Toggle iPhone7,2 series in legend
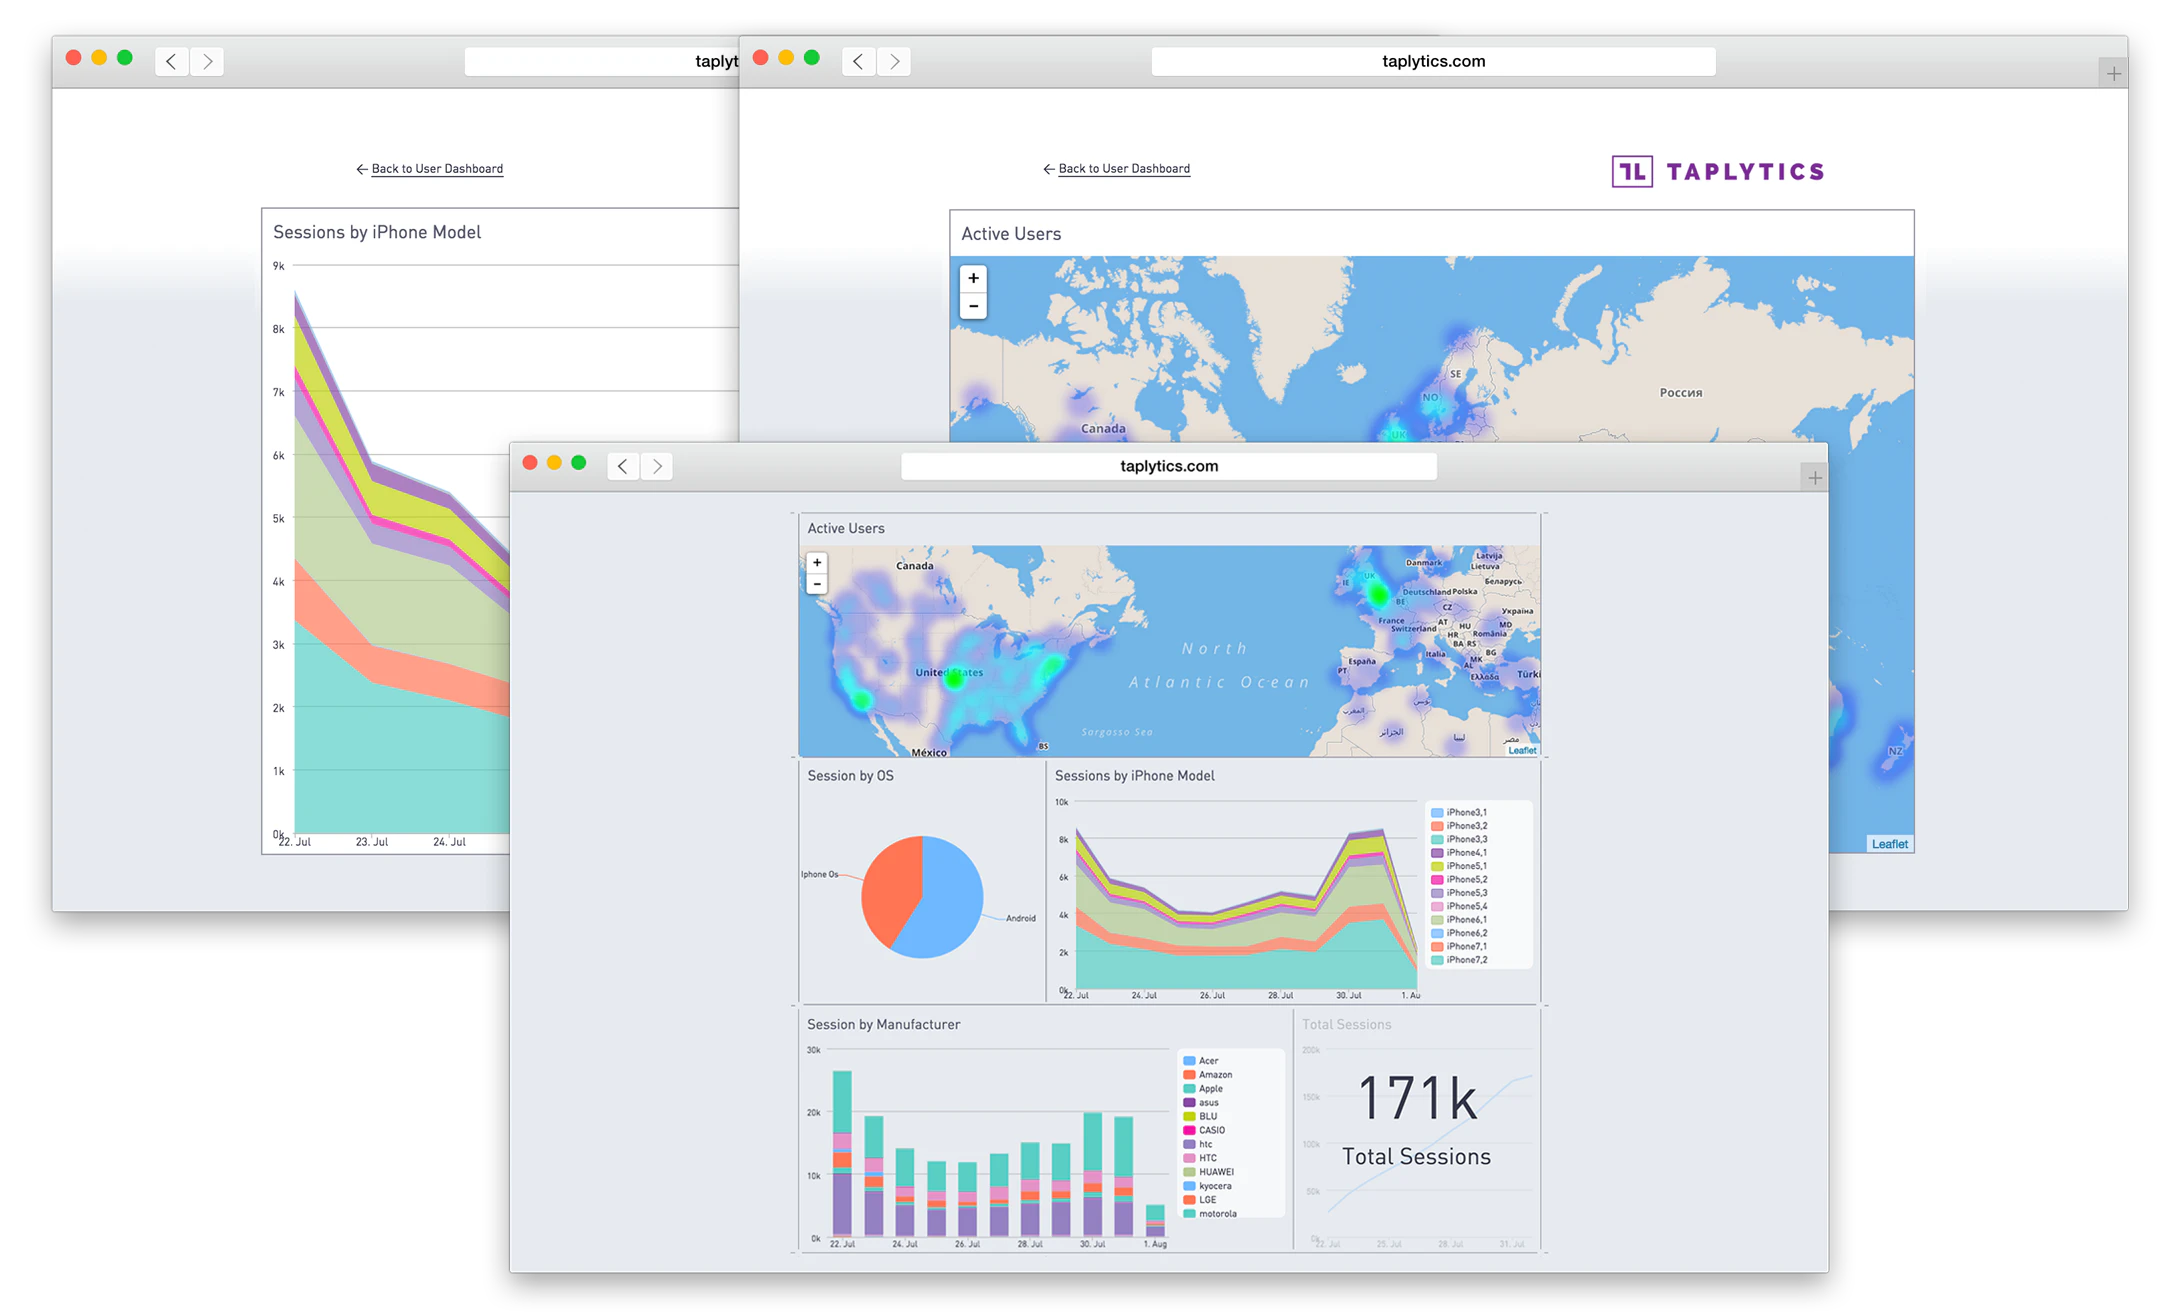This screenshot has width=2174, height=1312. 1465,960
